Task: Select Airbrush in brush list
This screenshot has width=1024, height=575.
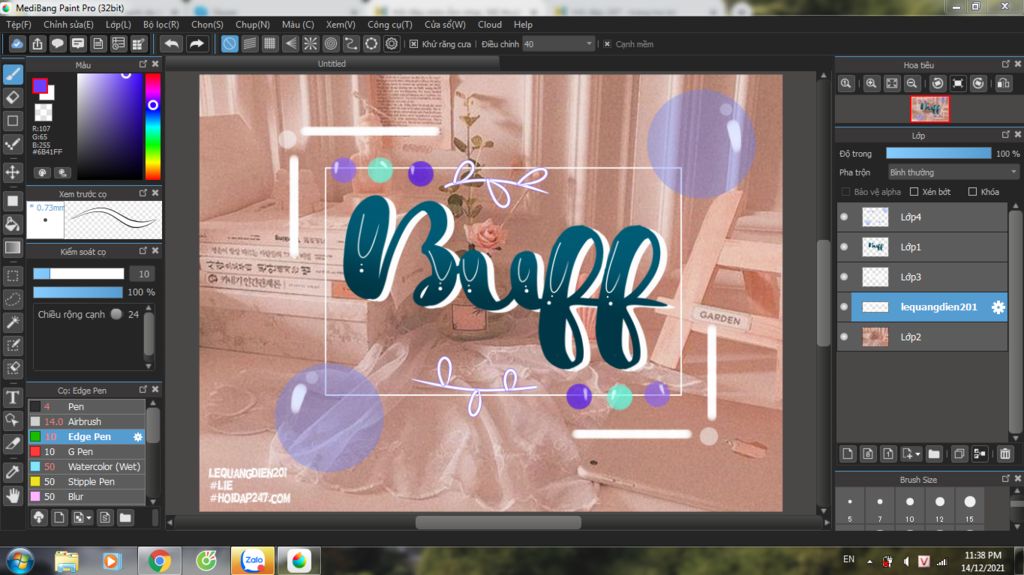Action: click(86, 421)
